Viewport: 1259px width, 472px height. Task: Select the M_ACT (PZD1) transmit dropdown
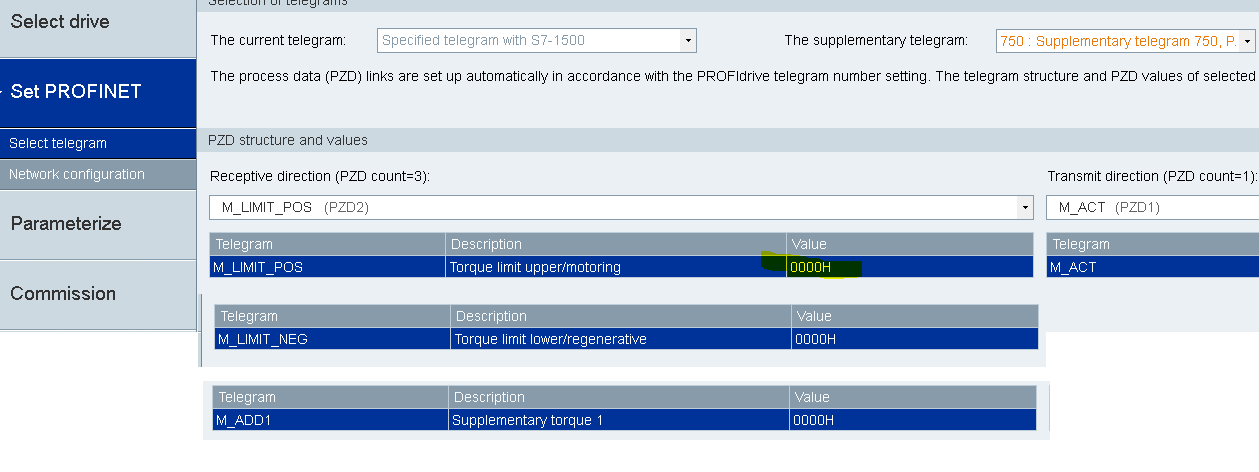point(1150,207)
